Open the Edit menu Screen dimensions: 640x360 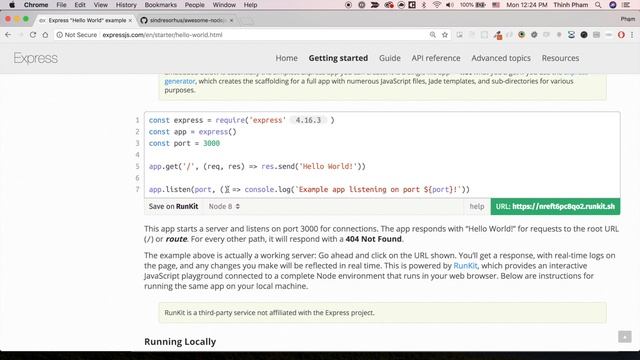pyautogui.click(x=80, y=5)
